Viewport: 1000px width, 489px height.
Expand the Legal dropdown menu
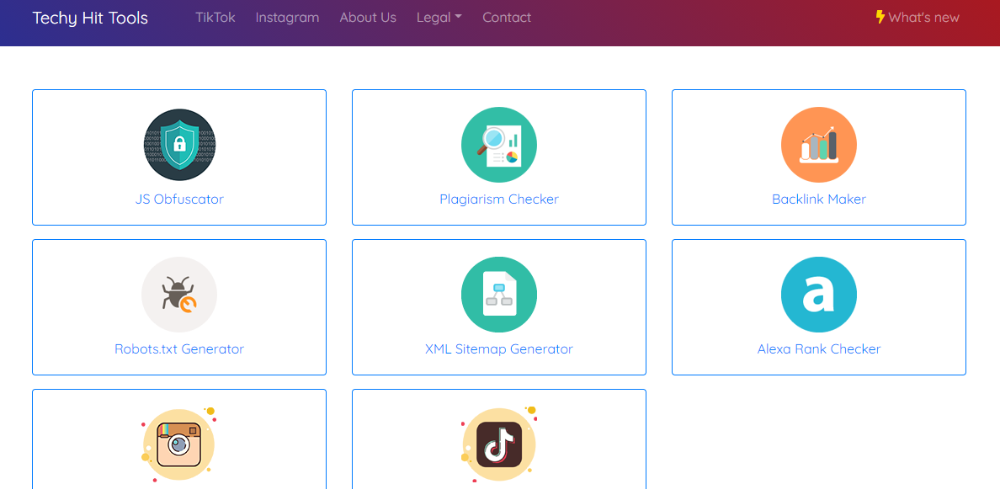(439, 17)
